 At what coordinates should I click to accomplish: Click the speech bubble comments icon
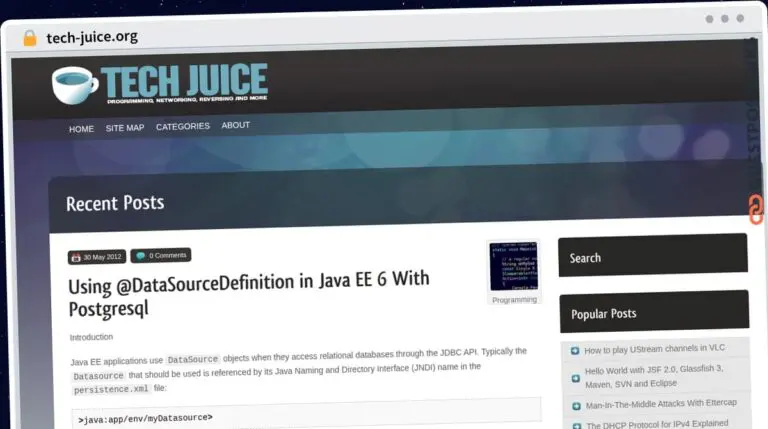pyautogui.click(x=141, y=256)
